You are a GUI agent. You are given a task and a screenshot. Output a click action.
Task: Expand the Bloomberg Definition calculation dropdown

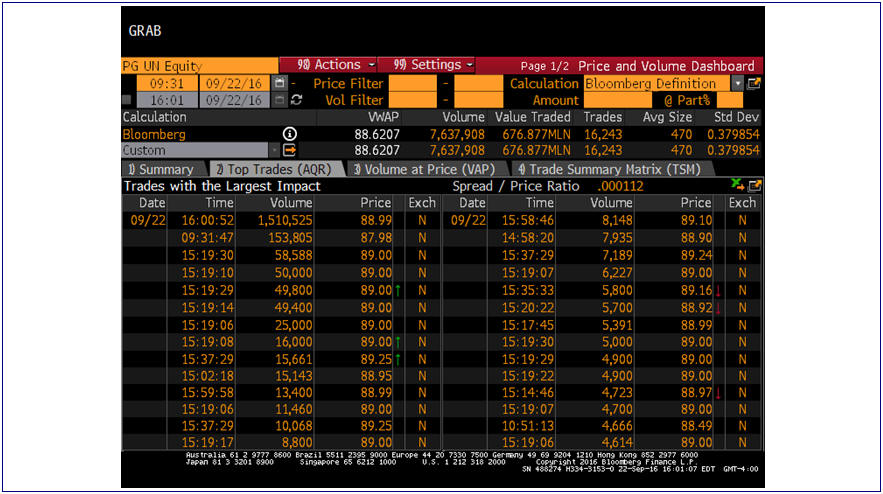coord(737,84)
